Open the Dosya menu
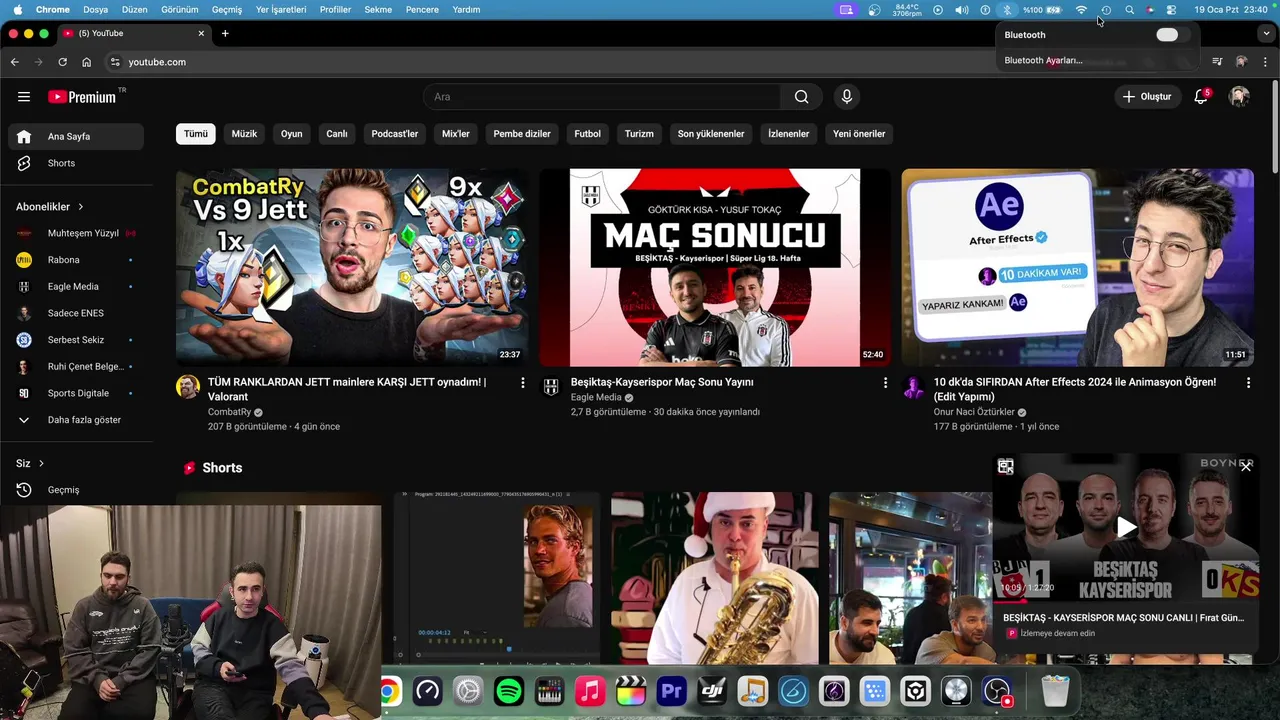The height and width of the screenshot is (720, 1280). pyautogui.click(x=95, y=10)
